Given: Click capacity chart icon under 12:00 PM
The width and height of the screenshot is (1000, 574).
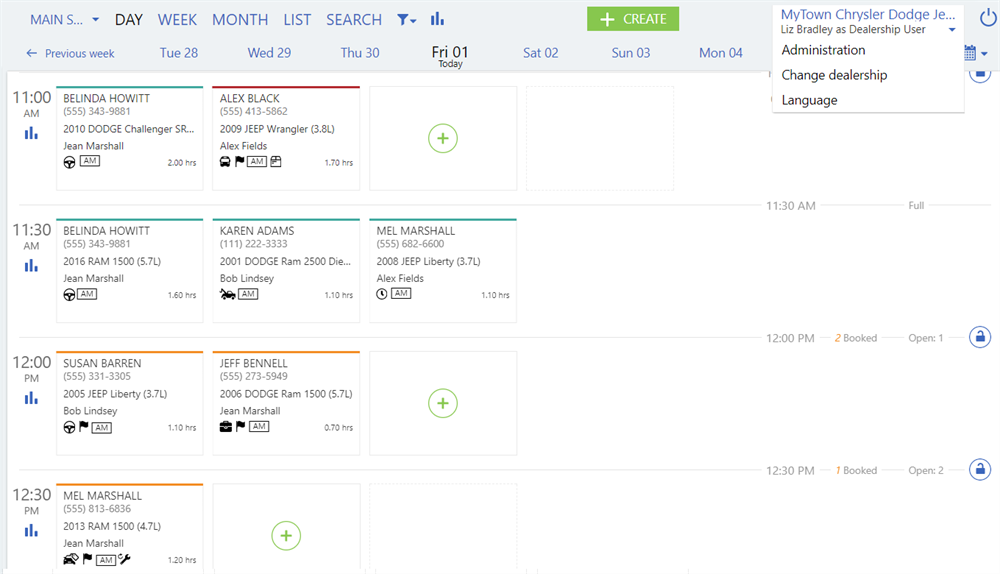Looking at the screenshot, I should coord(31,398).
